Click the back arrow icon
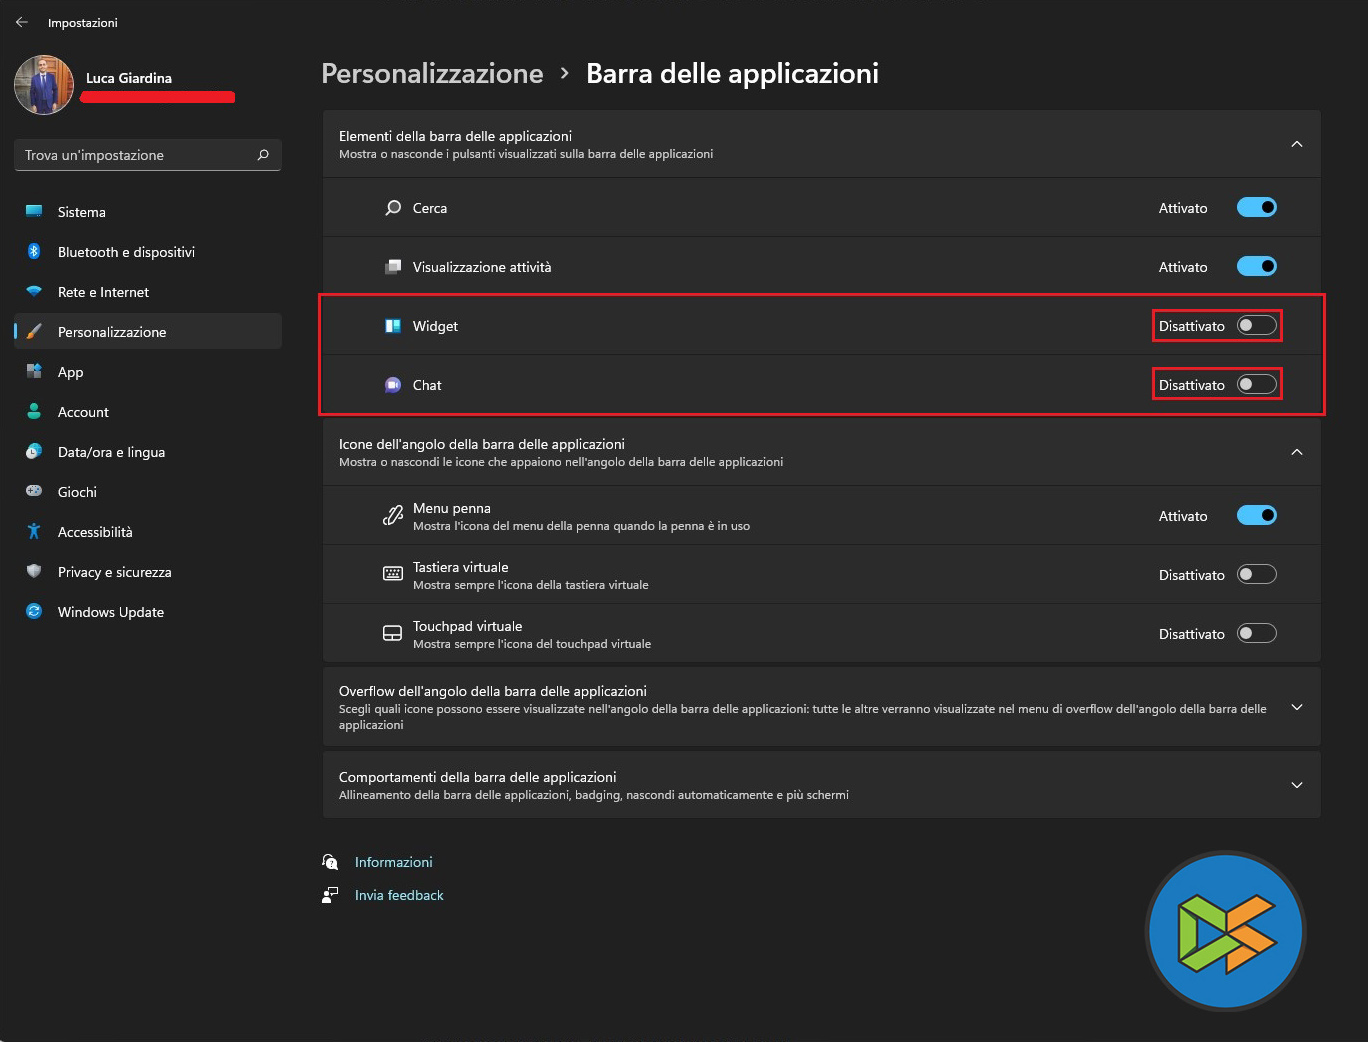 [x=22, y=22]
